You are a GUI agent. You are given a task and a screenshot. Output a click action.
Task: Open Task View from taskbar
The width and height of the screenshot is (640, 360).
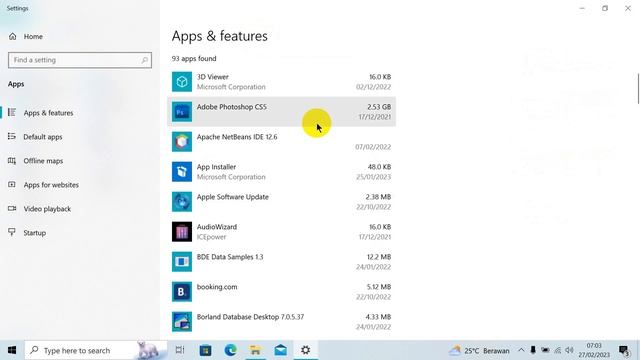click(x=180, y=350)
